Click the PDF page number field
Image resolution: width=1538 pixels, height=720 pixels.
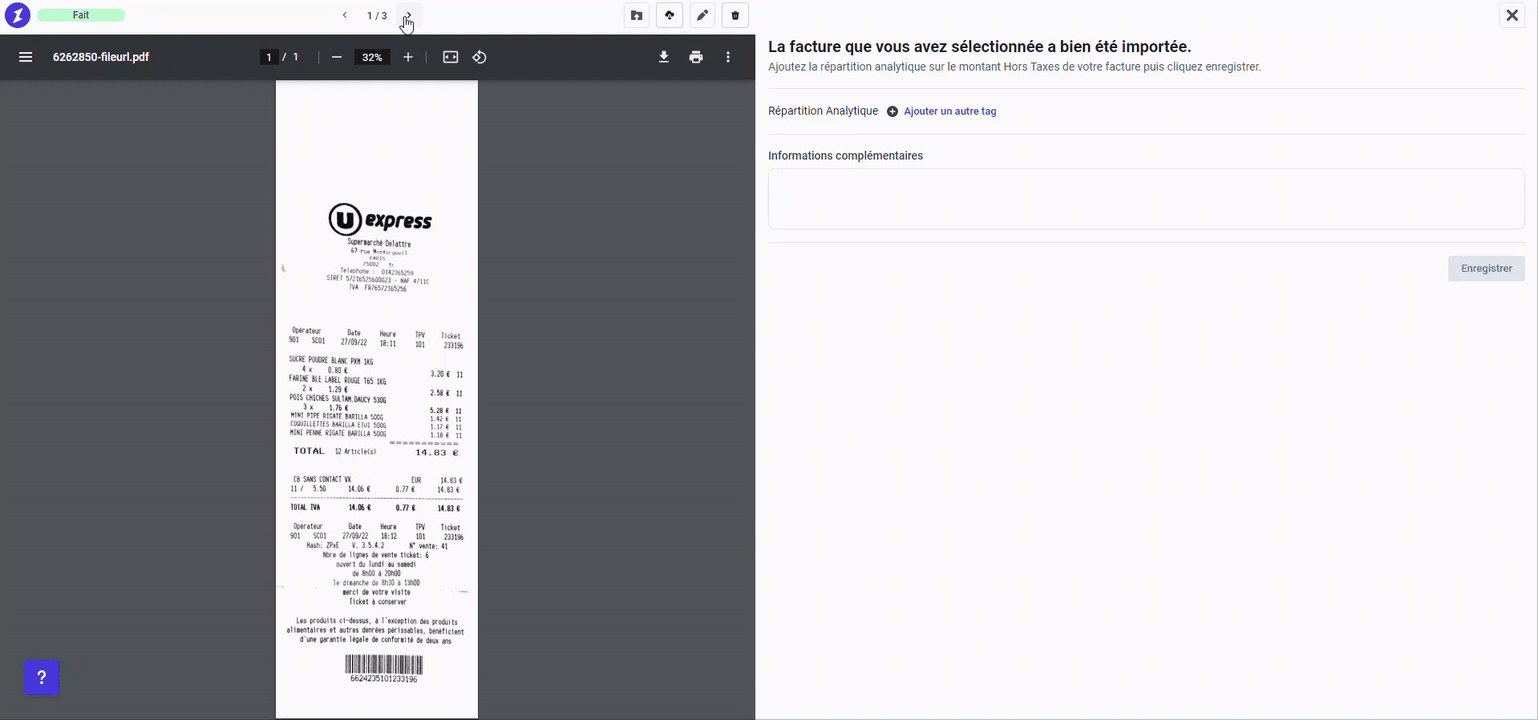(268, 57)
